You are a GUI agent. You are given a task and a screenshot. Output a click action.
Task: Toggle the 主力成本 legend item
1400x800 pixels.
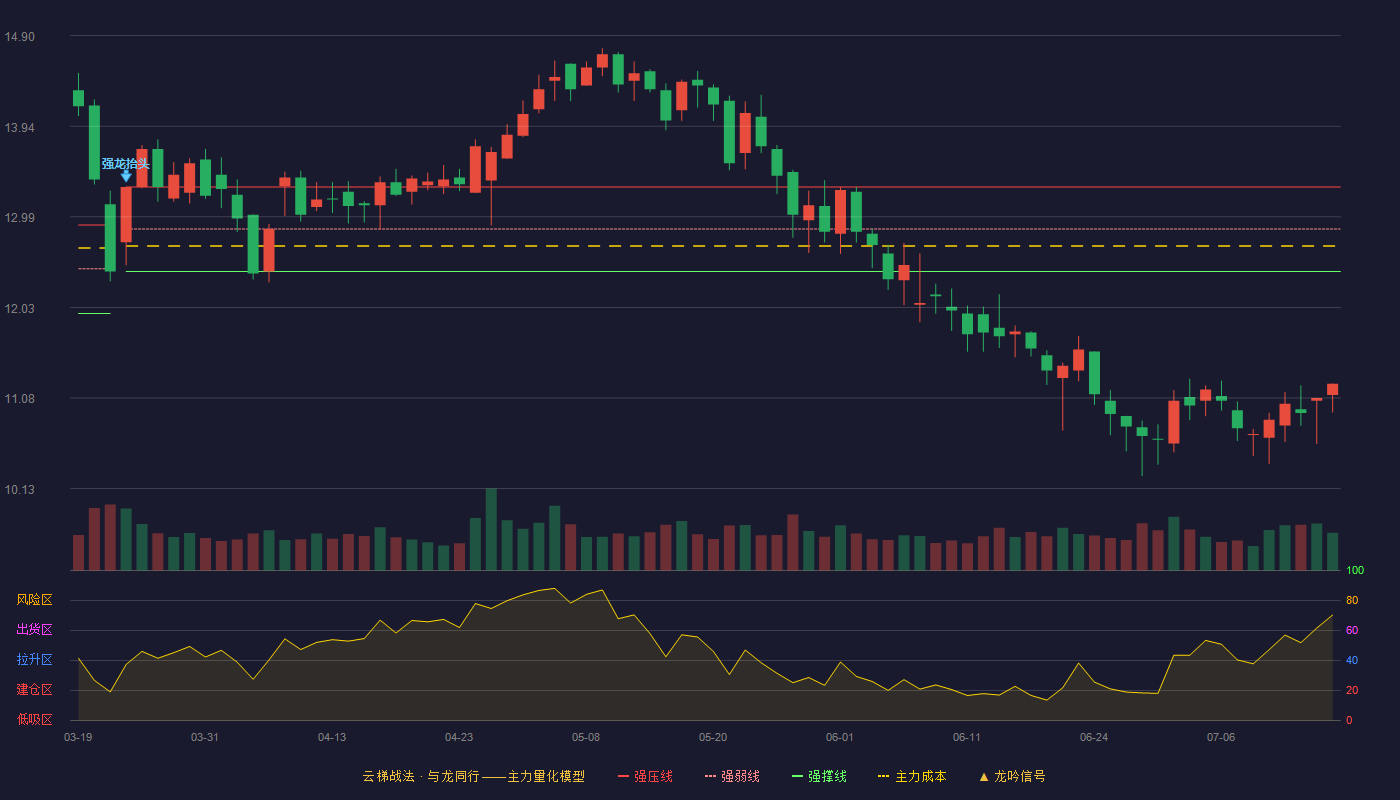(912, 776)
